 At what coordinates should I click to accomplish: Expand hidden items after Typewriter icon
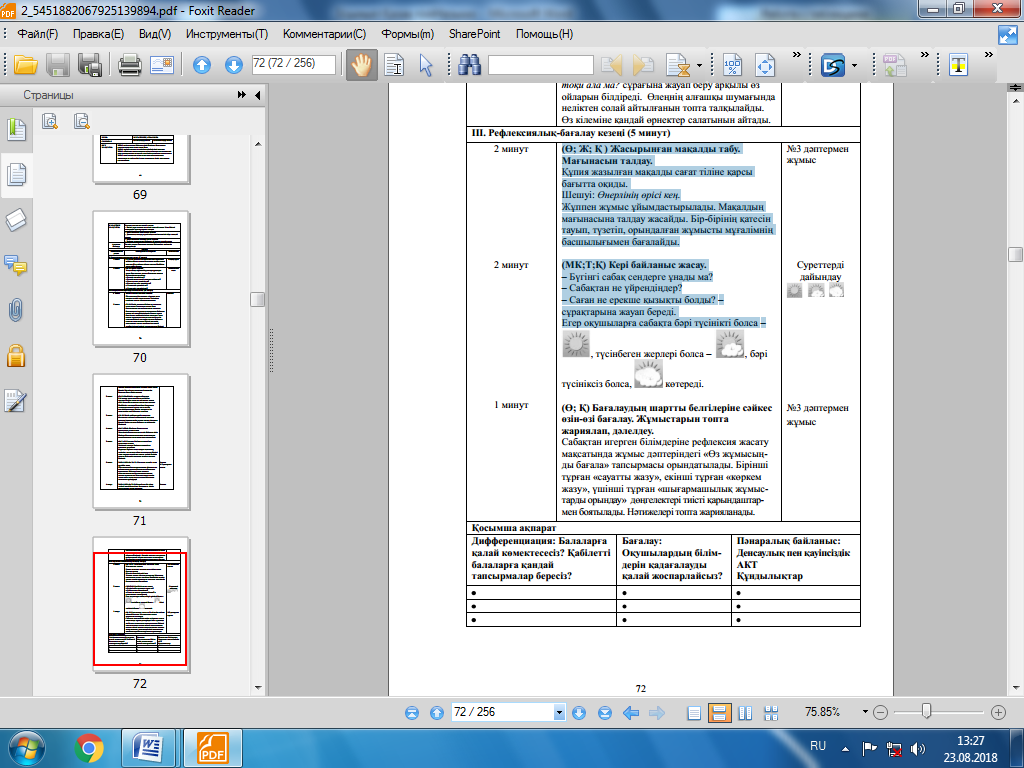point(988,55)
